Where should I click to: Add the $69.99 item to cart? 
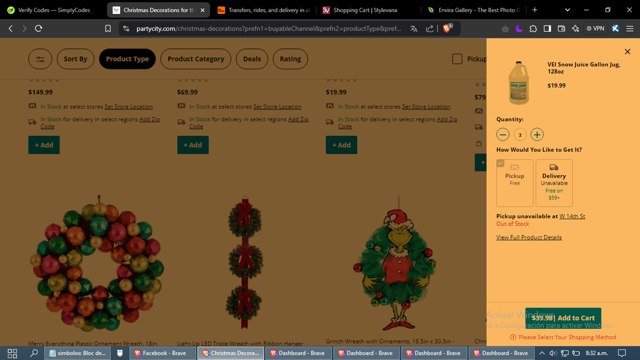coord(193,145)
